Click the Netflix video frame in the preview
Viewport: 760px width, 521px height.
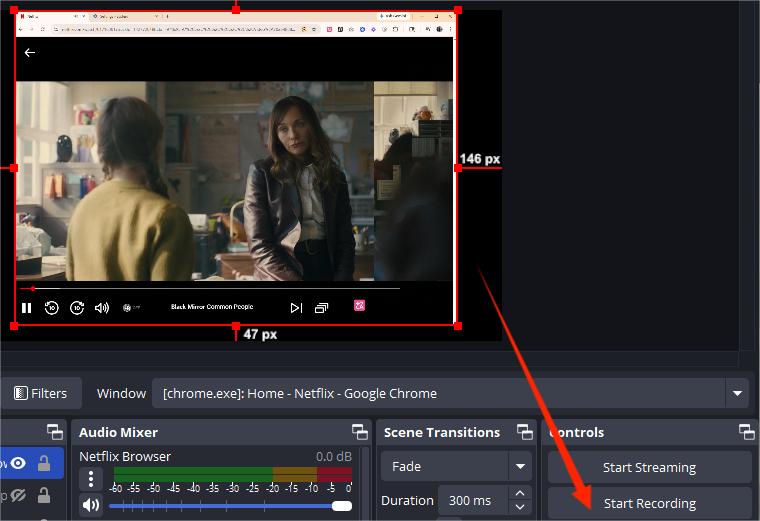coord(234,181)
